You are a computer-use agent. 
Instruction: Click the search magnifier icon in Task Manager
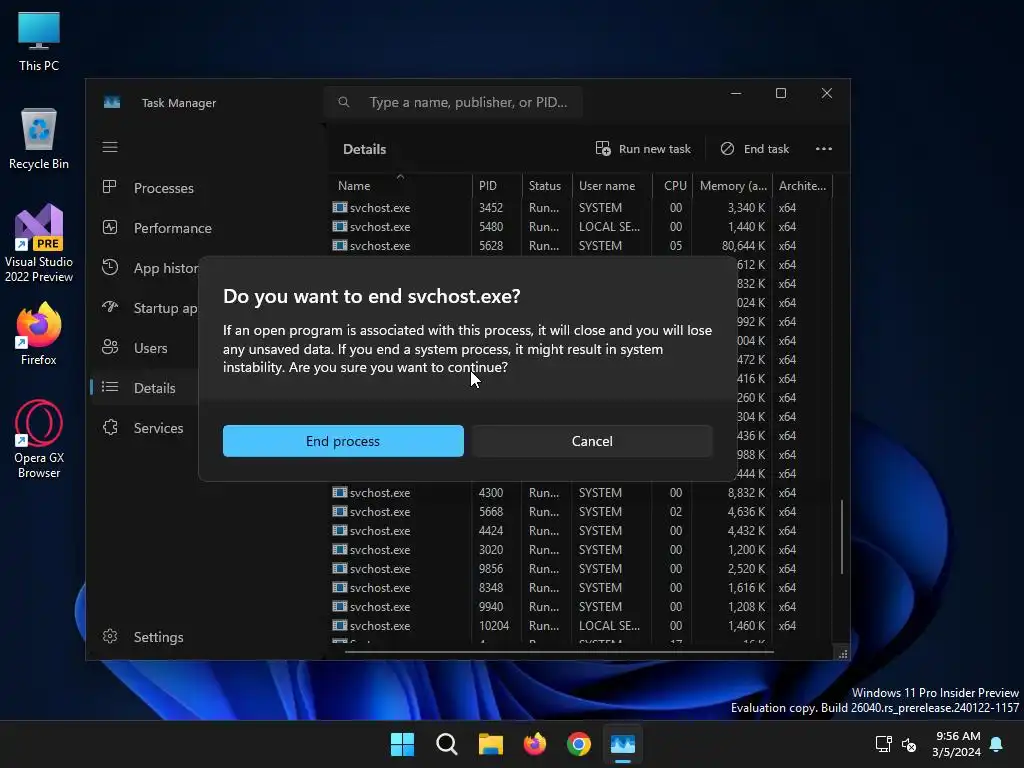[x=344, y=103]
